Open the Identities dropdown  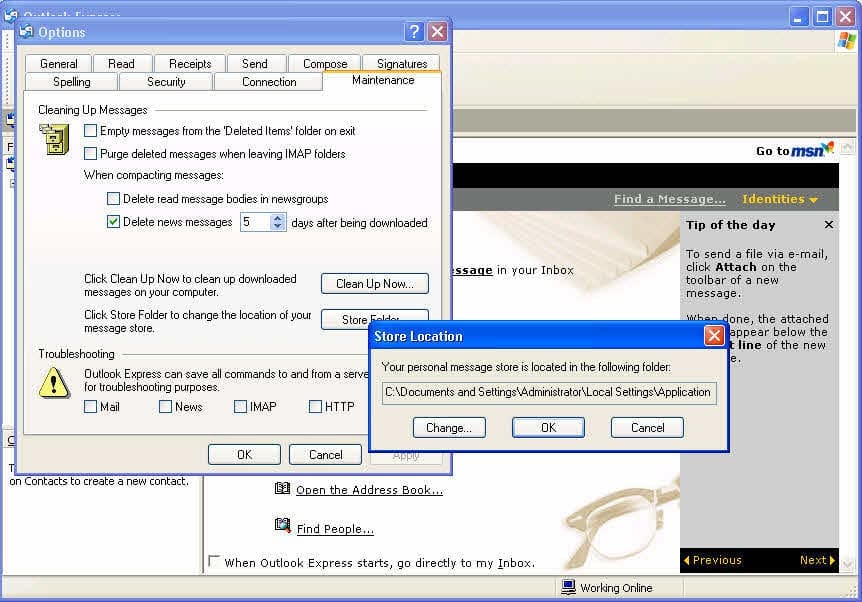[780, 199]
